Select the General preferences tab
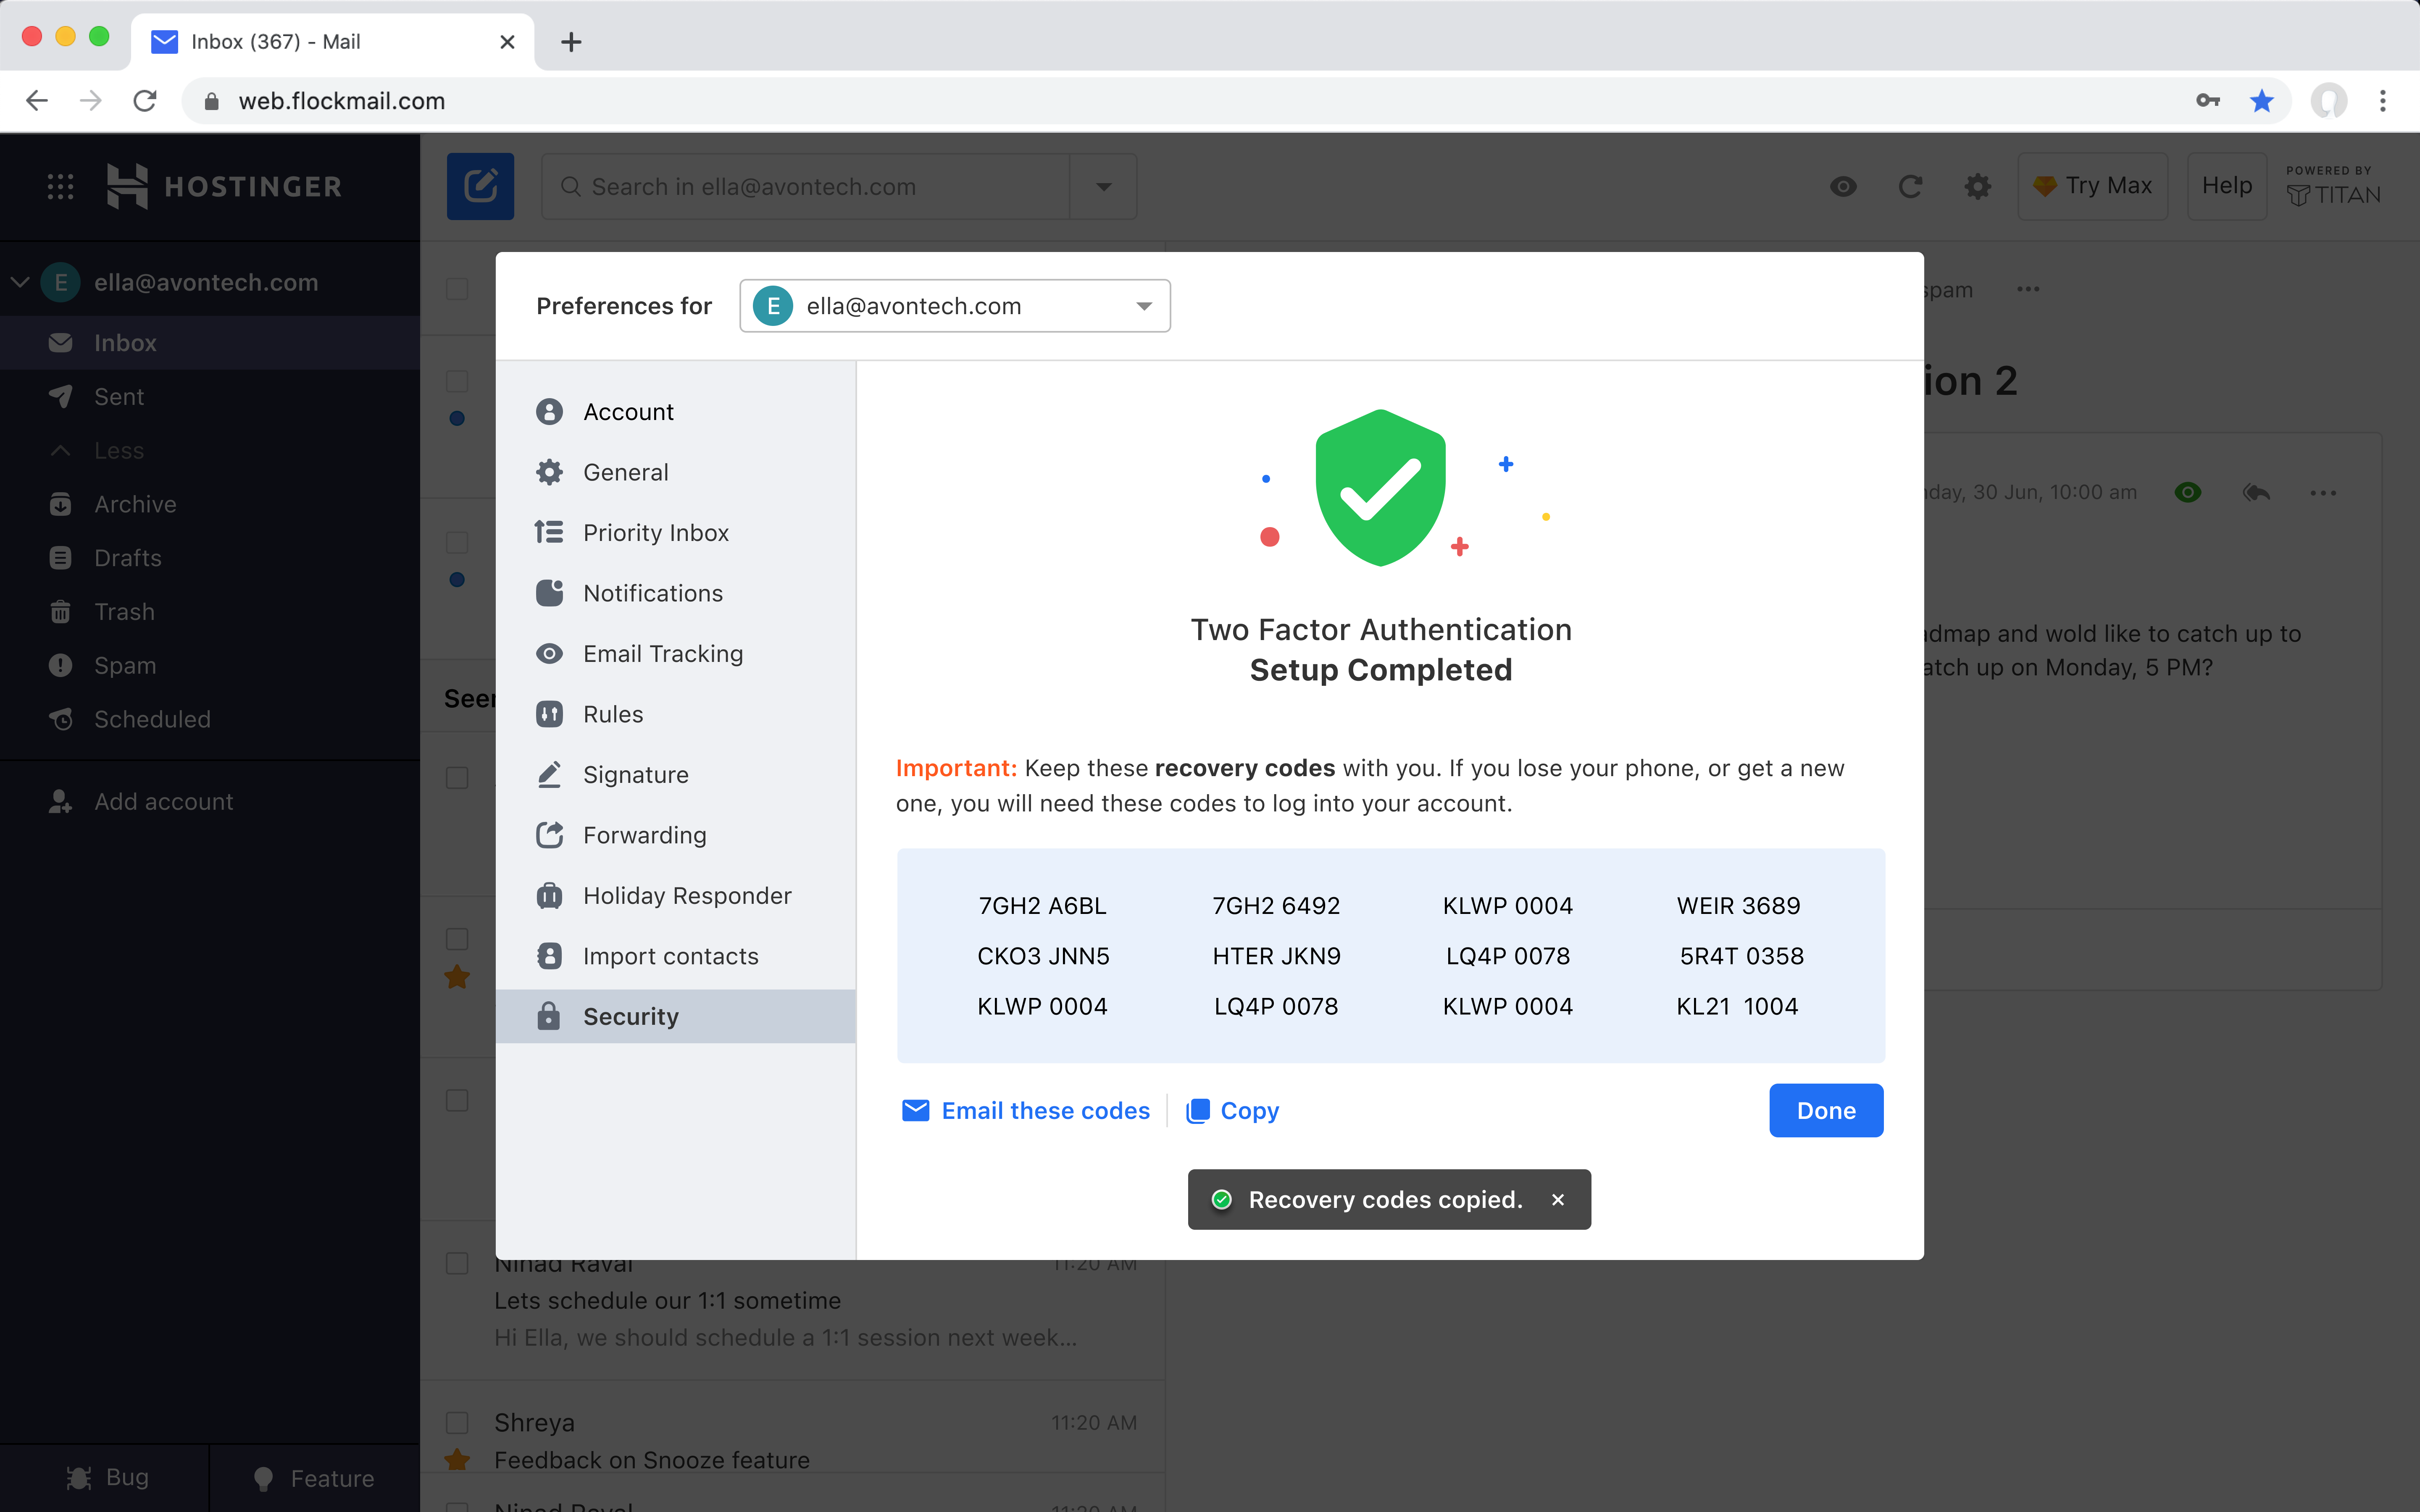This screenshot has width=2420, height=1512. [676, 473]
